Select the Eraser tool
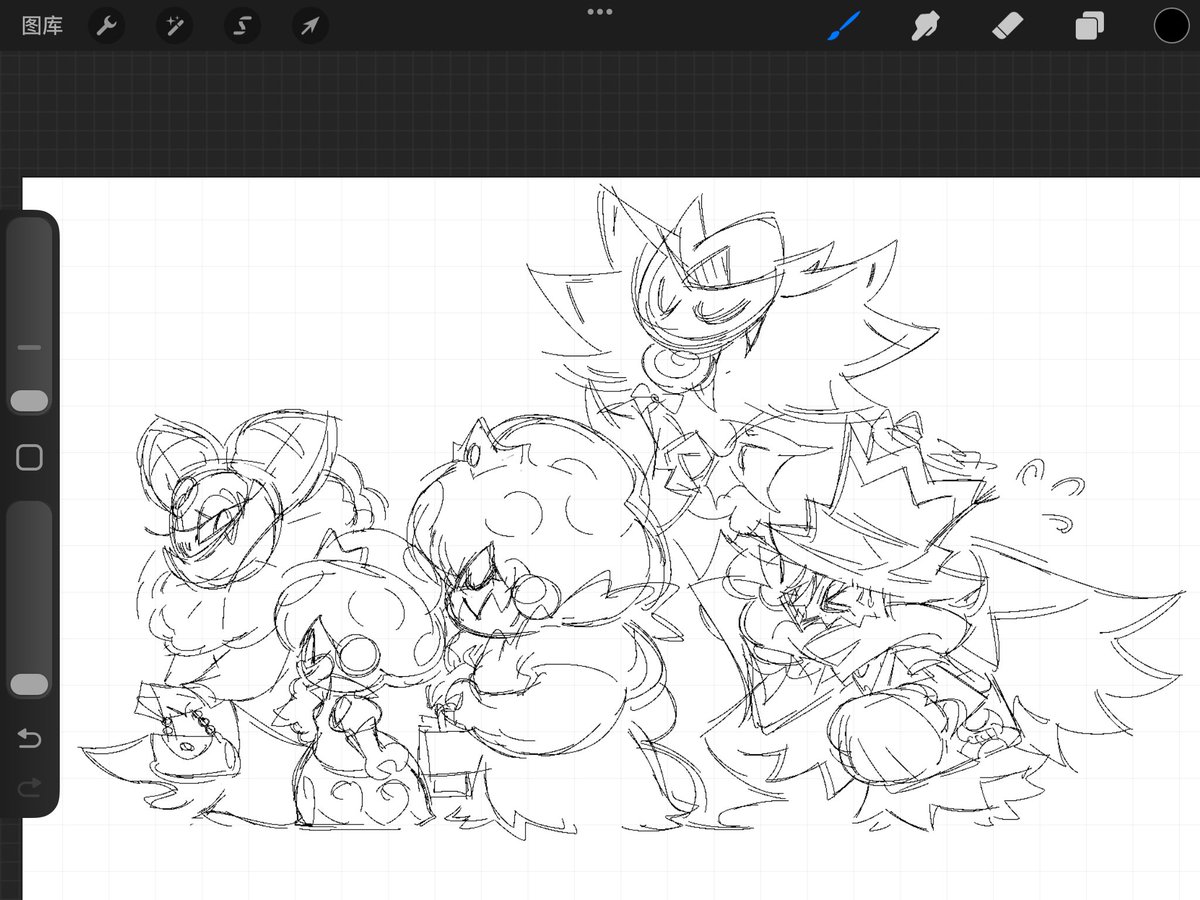1200x900 pixels. point(1008,26)
